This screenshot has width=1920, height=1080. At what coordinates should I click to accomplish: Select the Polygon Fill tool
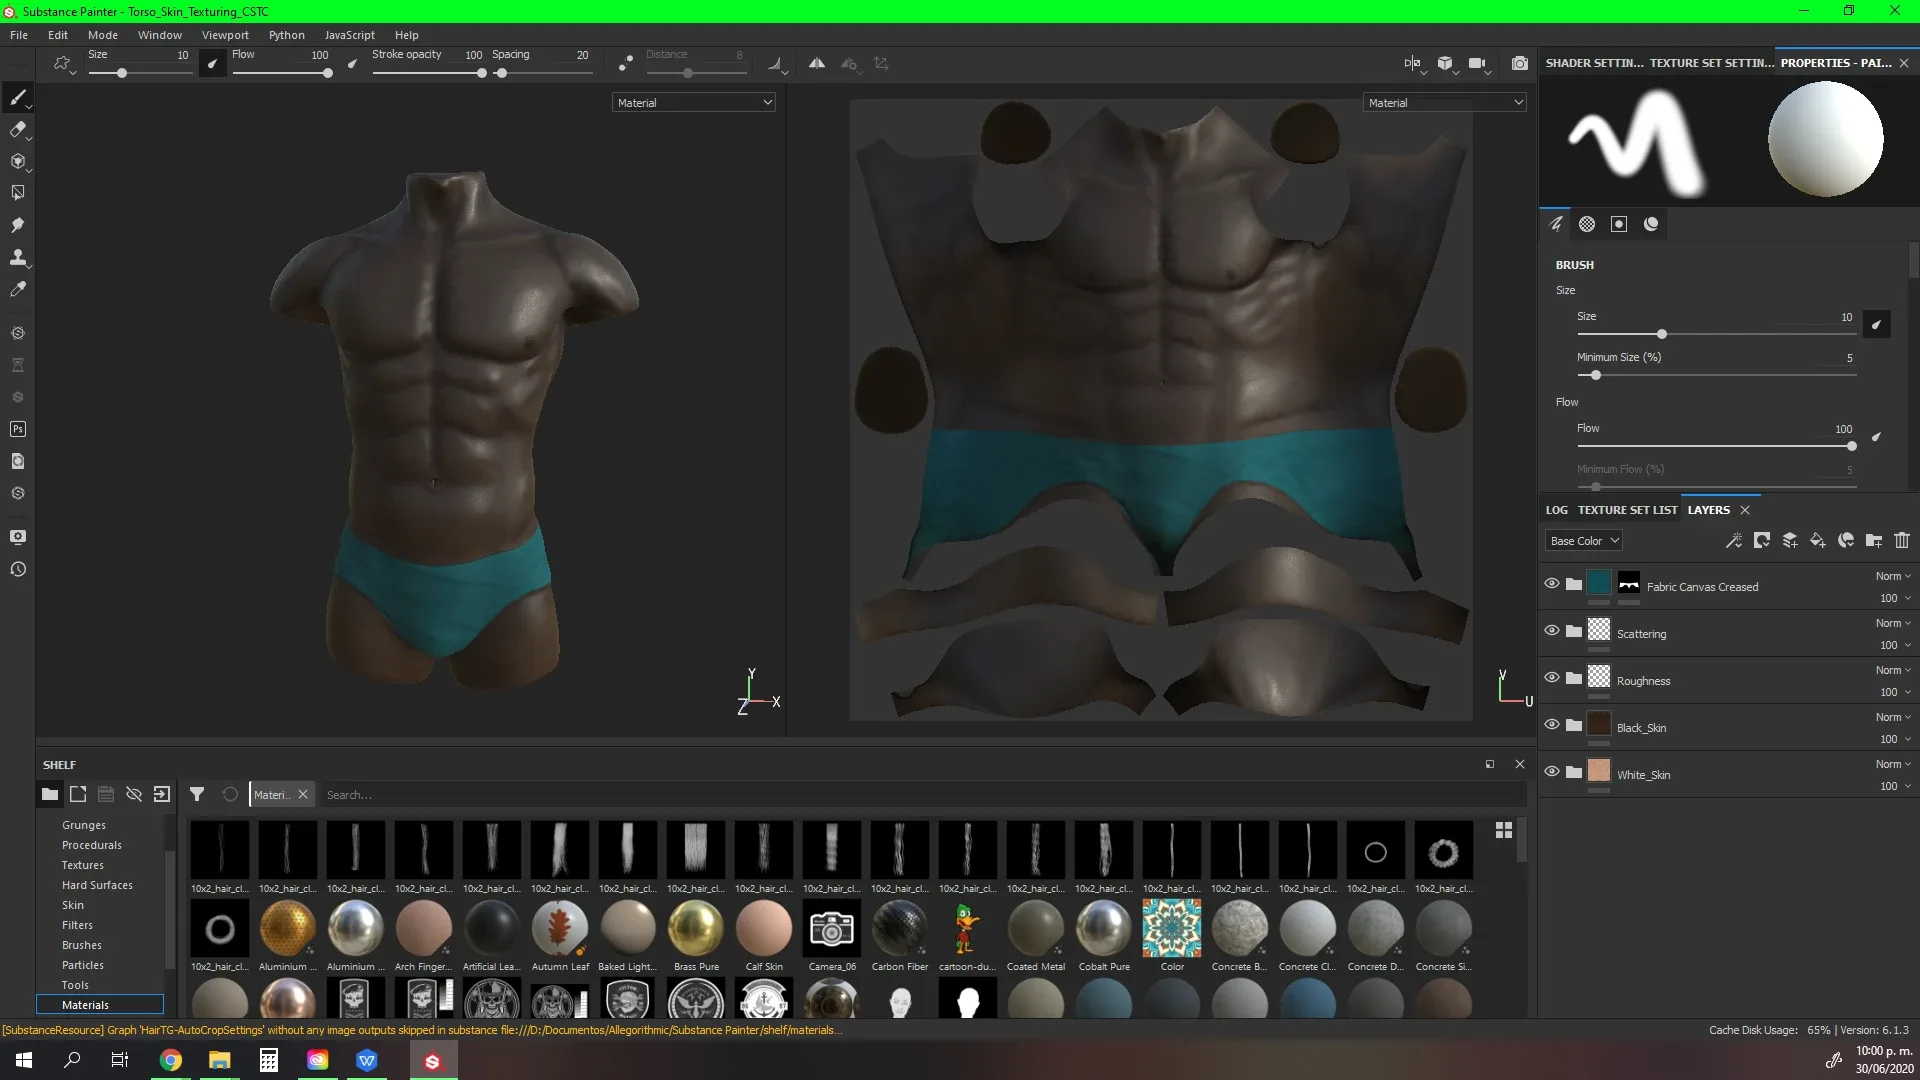tap(17, 193)
